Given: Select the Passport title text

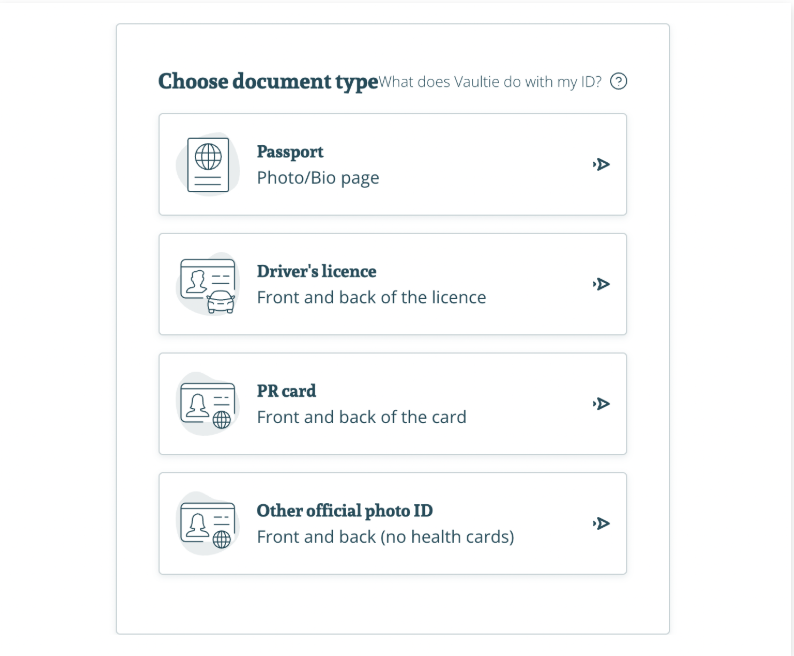Looking at the screenshot, I should point(290,151).
